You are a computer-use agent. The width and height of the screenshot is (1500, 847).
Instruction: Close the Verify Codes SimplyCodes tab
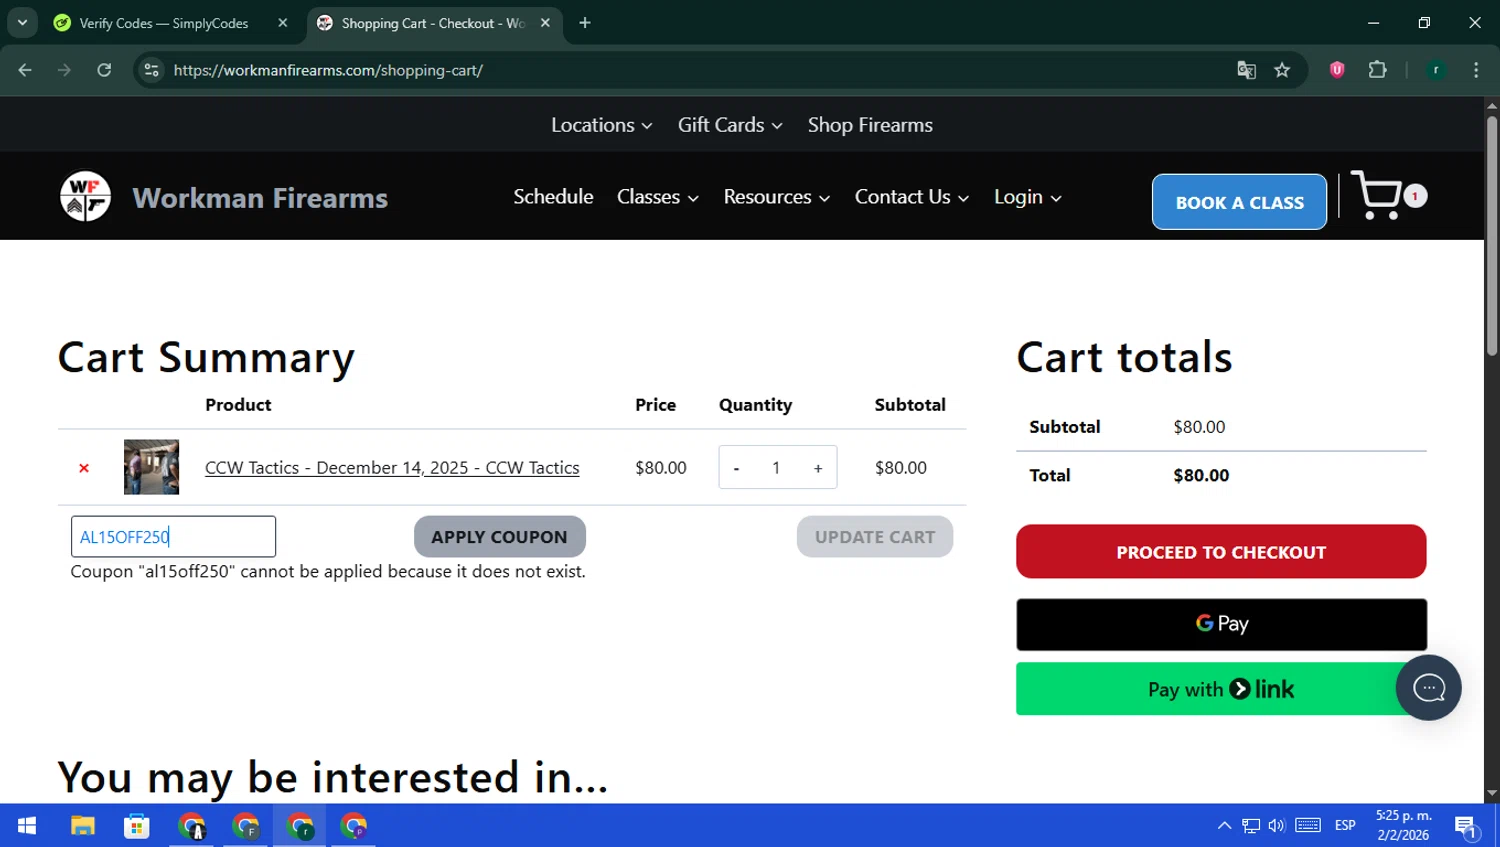tap(283, 23)
